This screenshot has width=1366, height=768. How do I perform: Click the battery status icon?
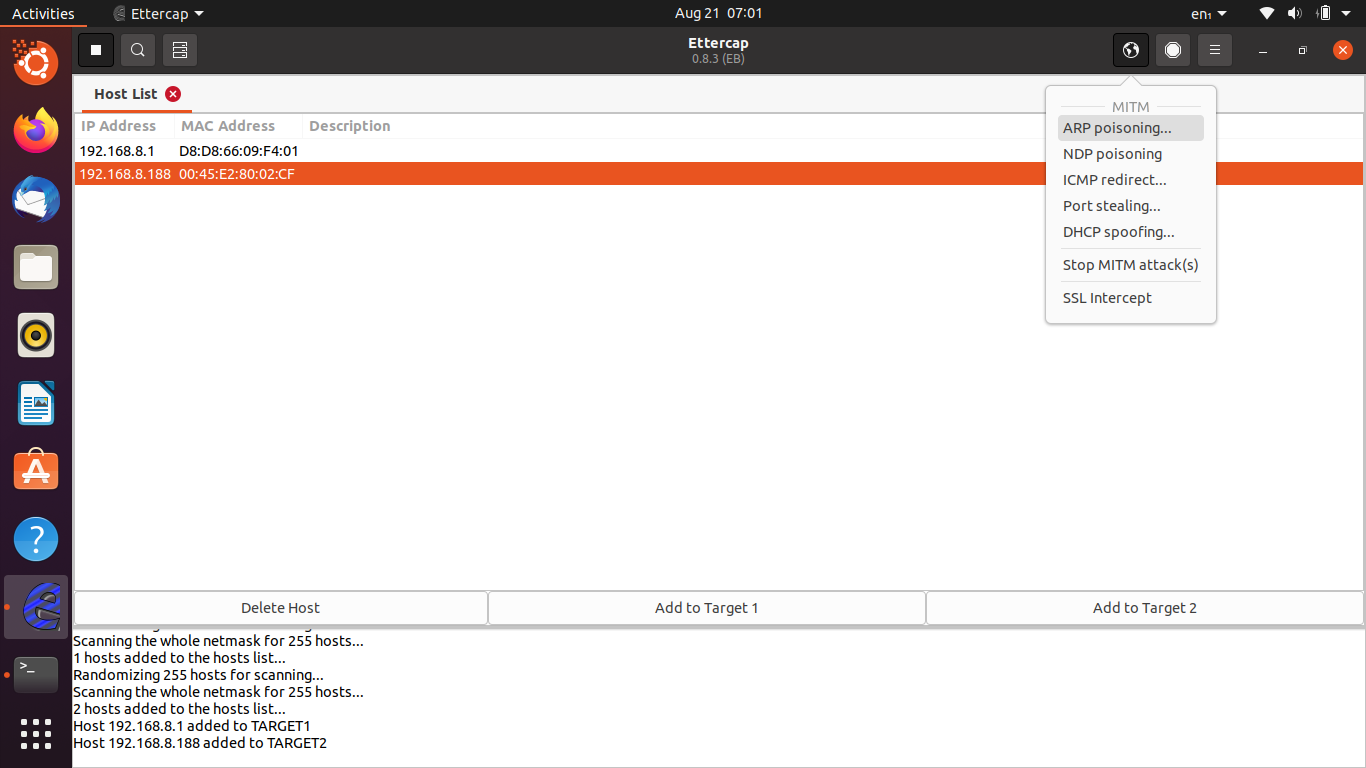(x=1324, y=13)
